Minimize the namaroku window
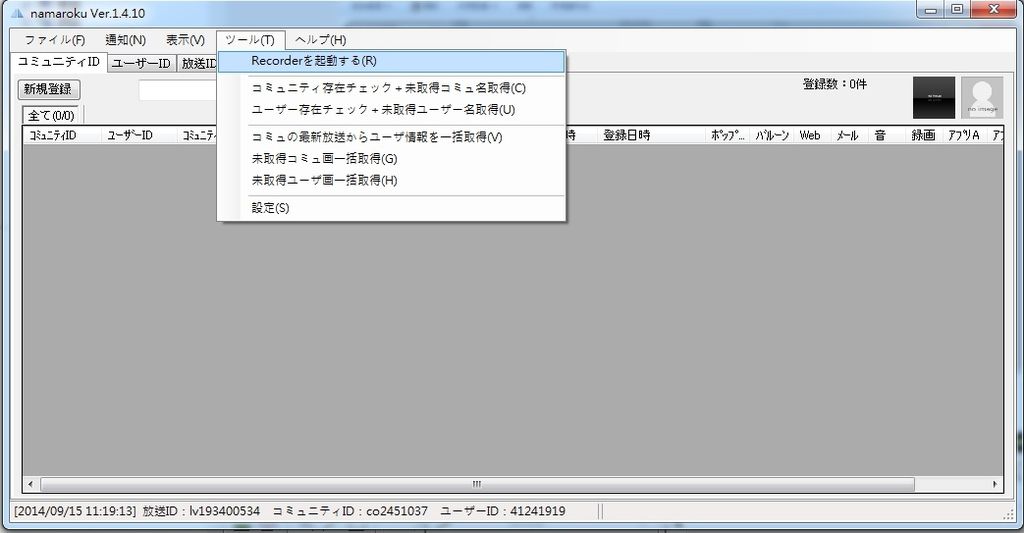The height and width of the screenshot is (533, 1024). click(x=931, y=10)
